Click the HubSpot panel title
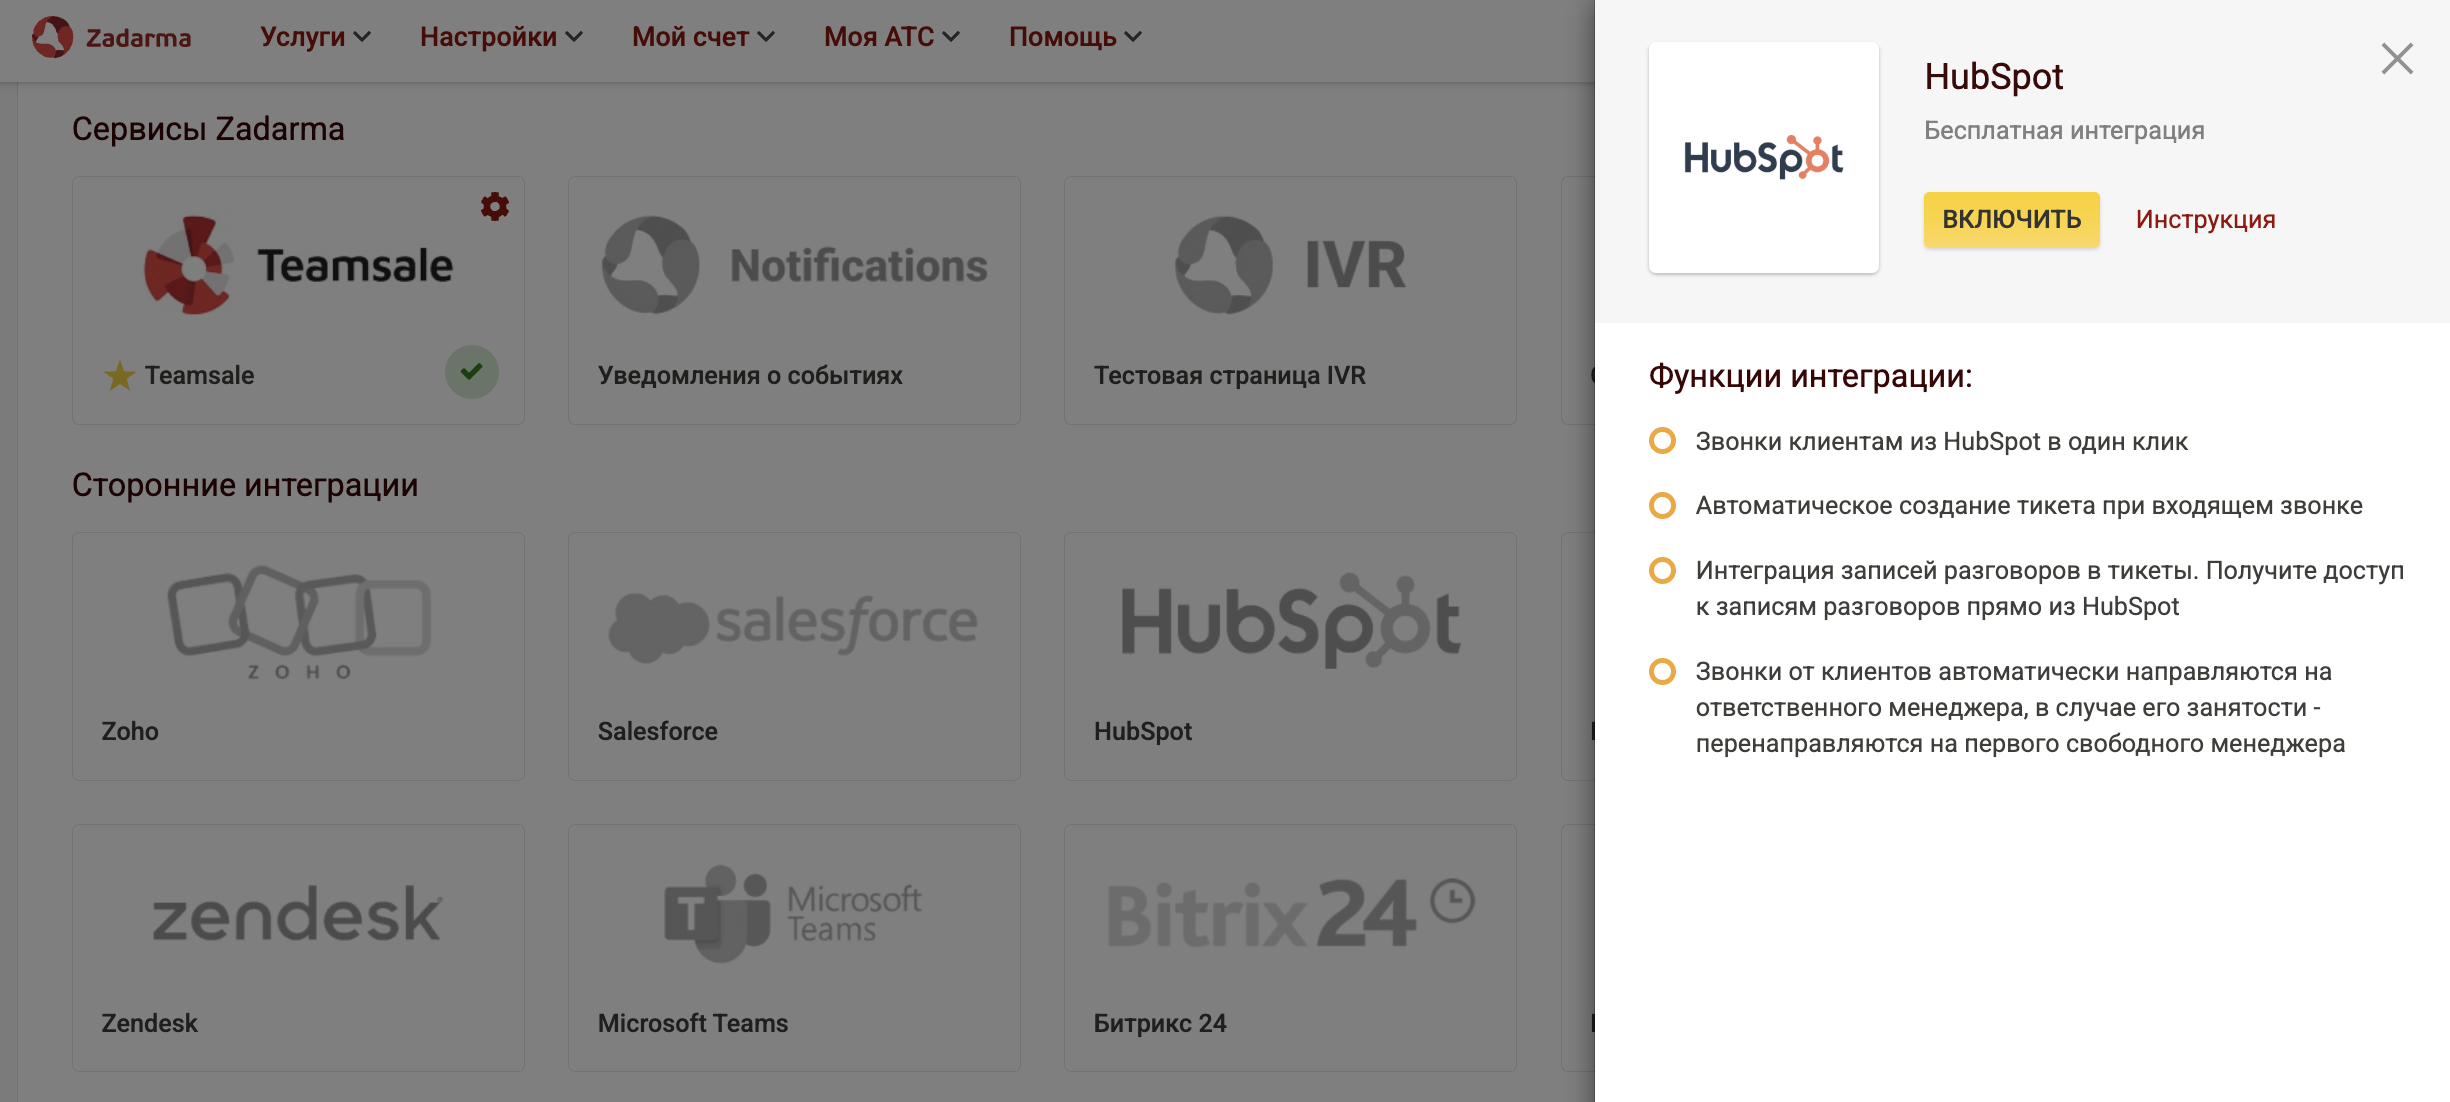The width and height of the screenshot is (2450, 1102). (1994, 76)
